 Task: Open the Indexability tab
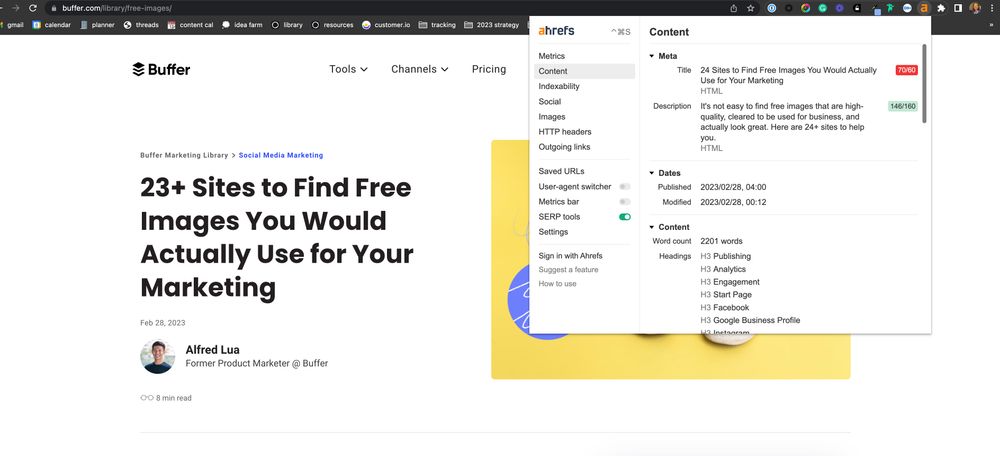click(559, 86)
